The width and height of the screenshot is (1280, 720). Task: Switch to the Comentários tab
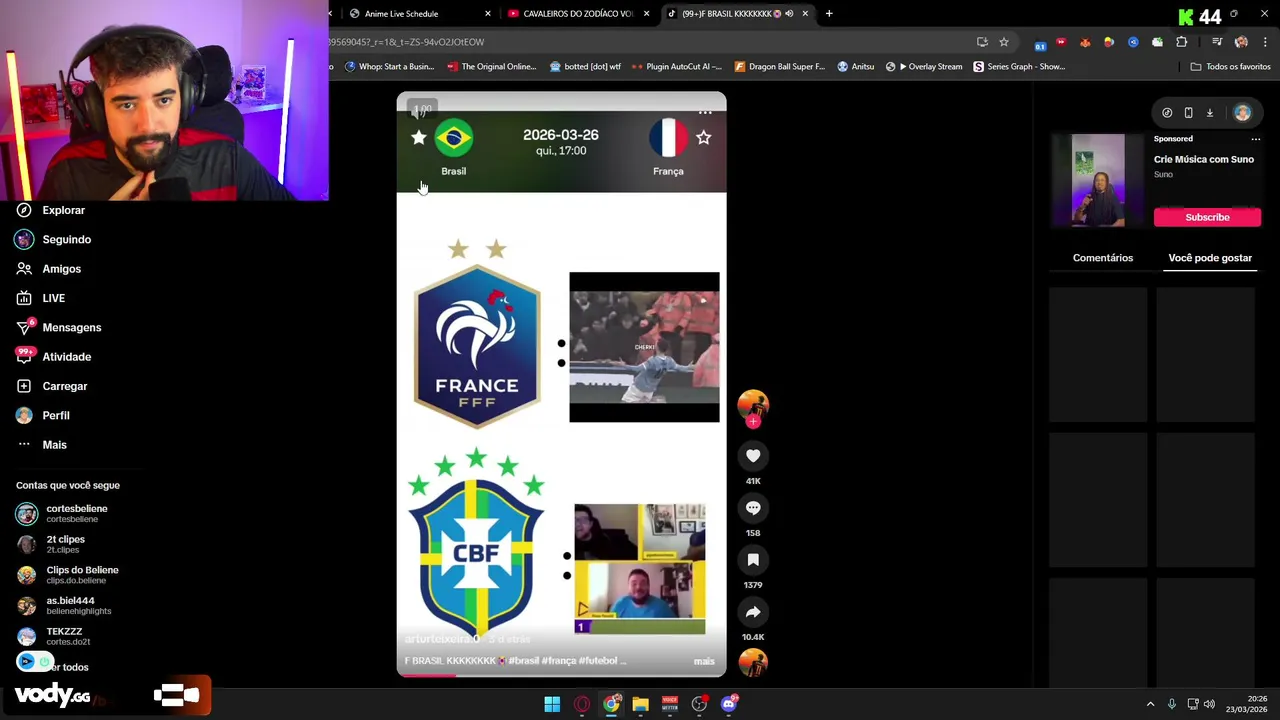tap(1103, 258)
